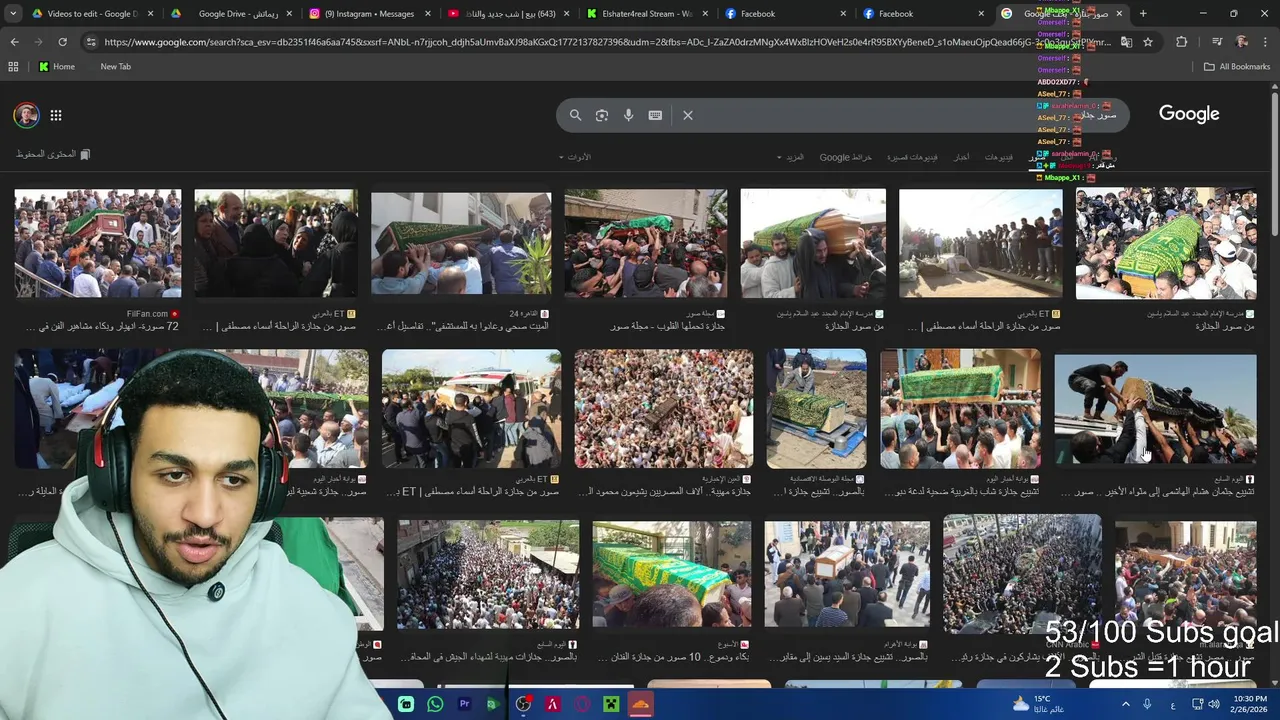Open اليوم السابع هشام الهاشمي funeral thumbnail
Screen dimensions: 1280x720
(1156, 408)
